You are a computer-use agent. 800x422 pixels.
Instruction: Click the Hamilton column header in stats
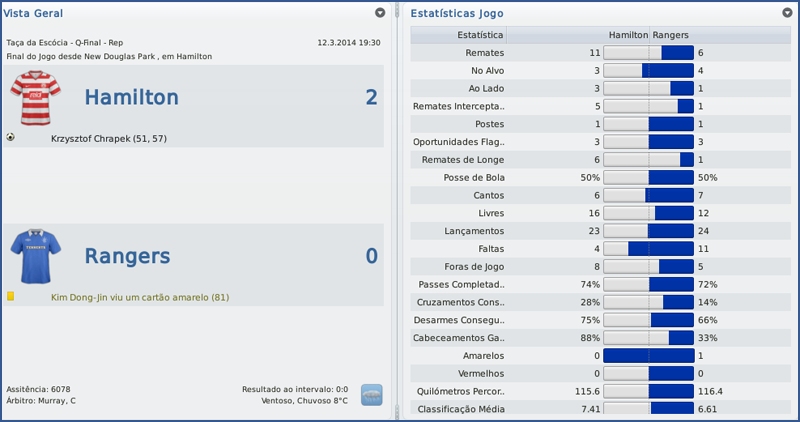click(628, 34)
